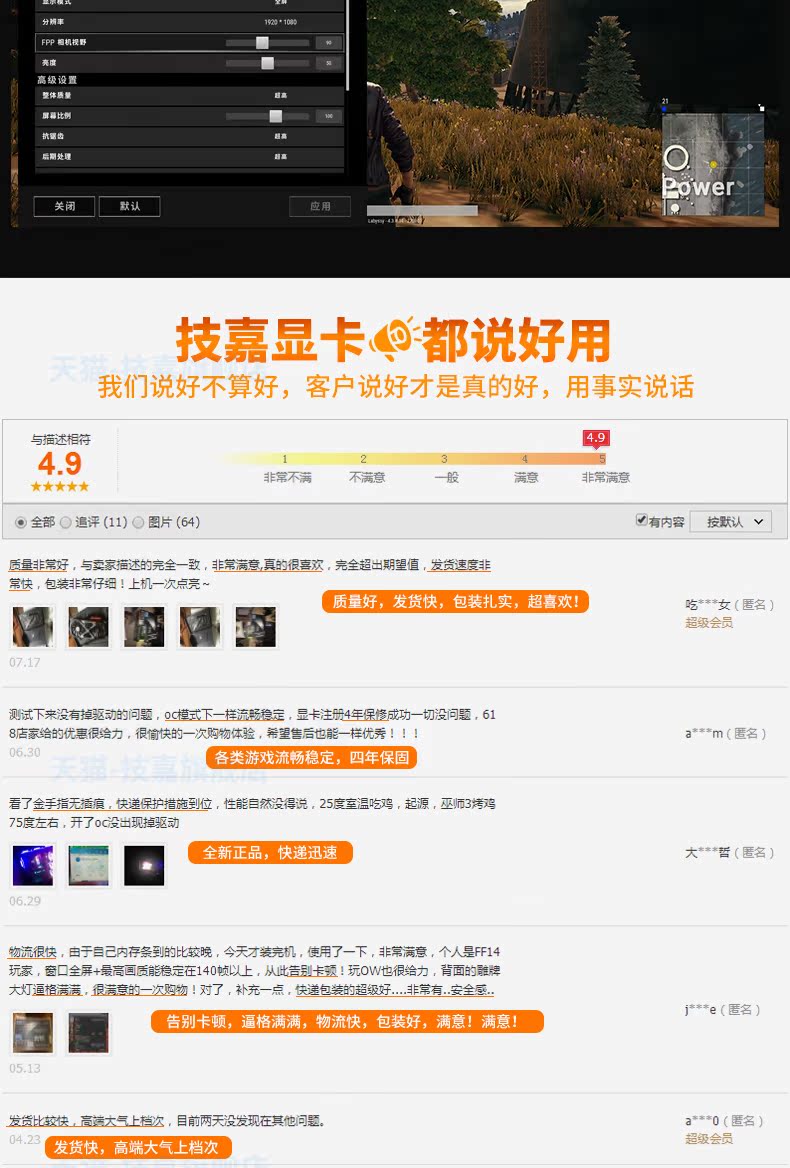
Task: Click the 非常不满 rating label
Action: 287,477
